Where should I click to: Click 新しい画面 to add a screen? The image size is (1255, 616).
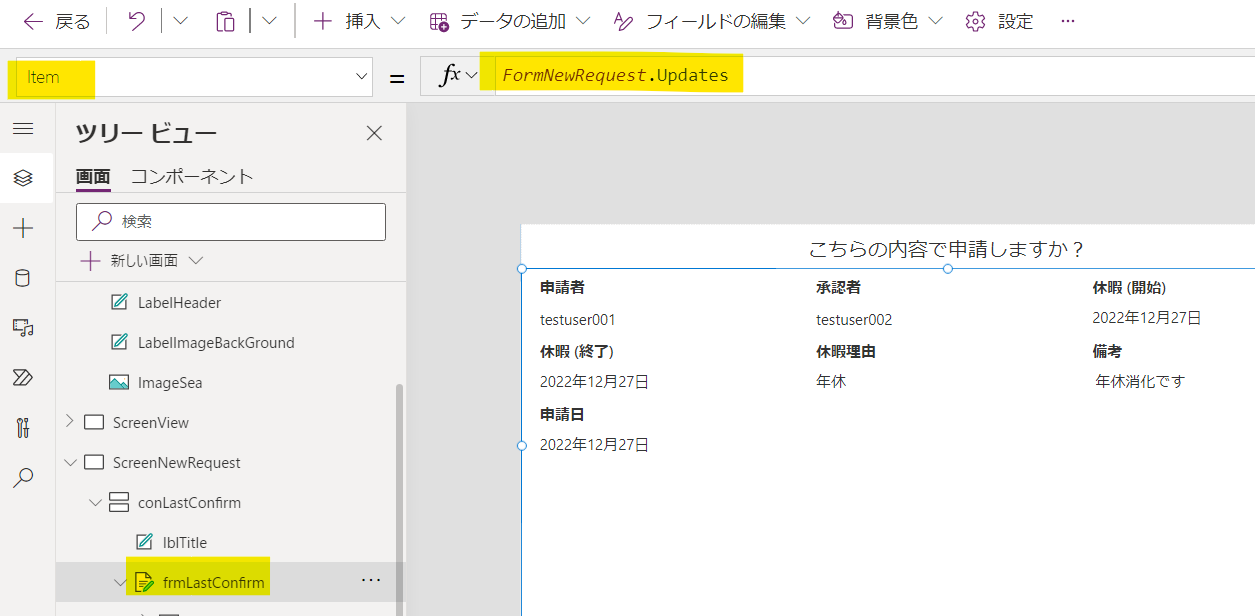point(130,261)
